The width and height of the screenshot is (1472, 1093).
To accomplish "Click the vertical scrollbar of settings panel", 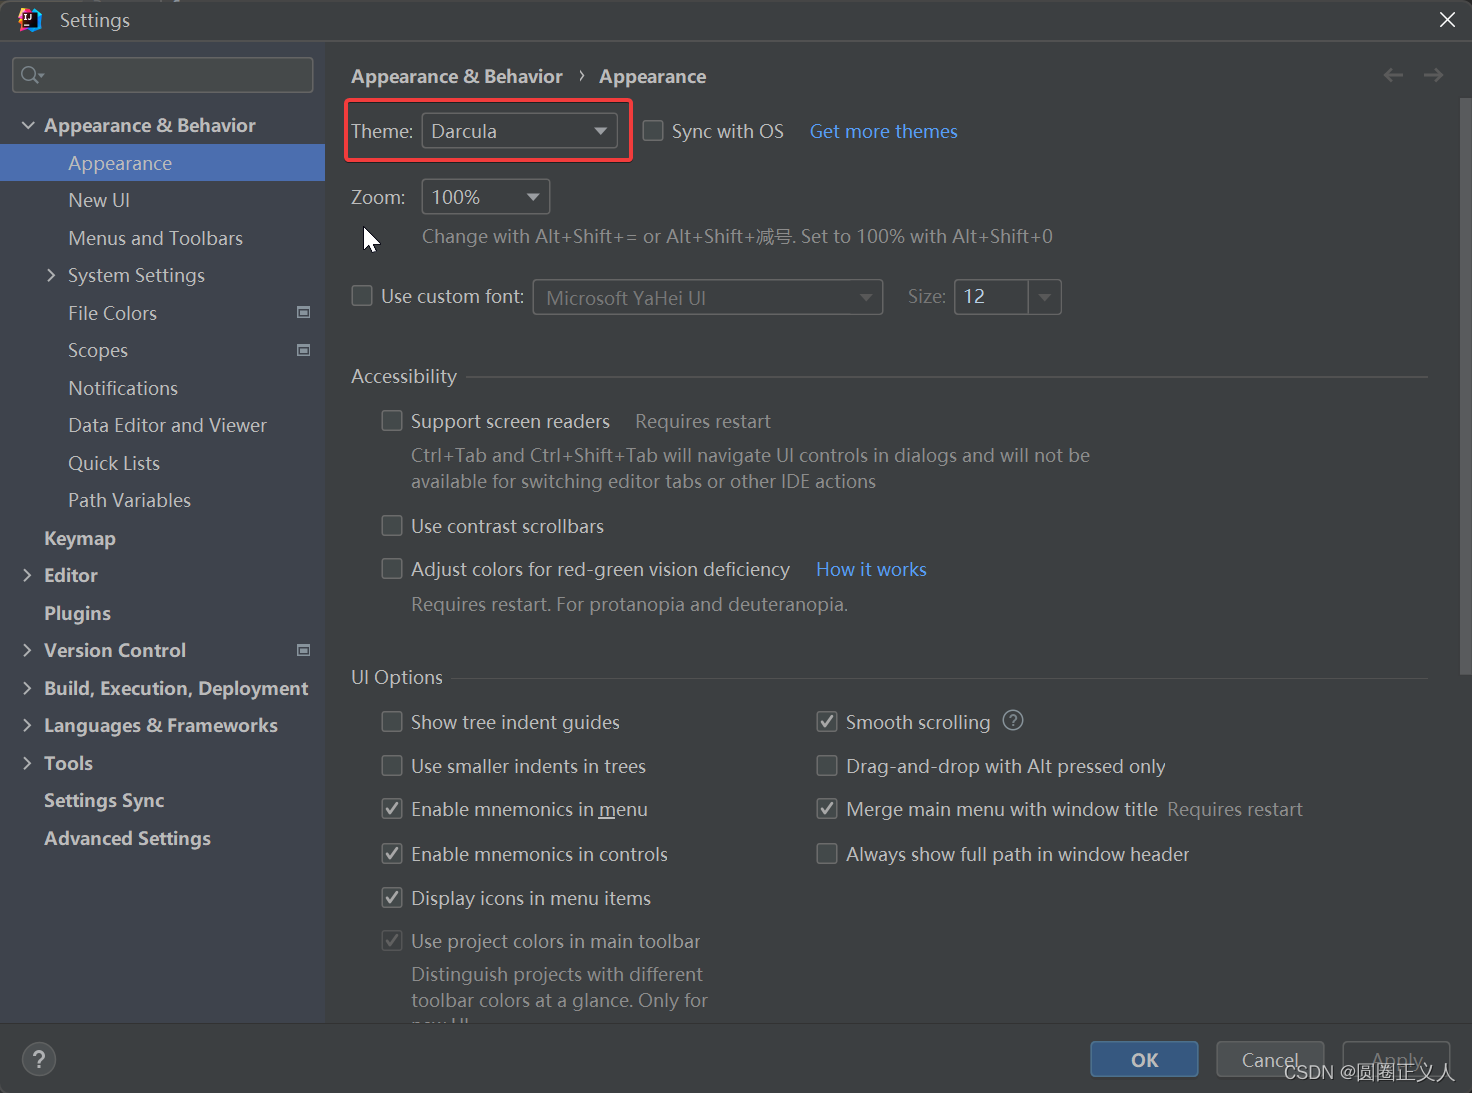I will [1465, 386].
